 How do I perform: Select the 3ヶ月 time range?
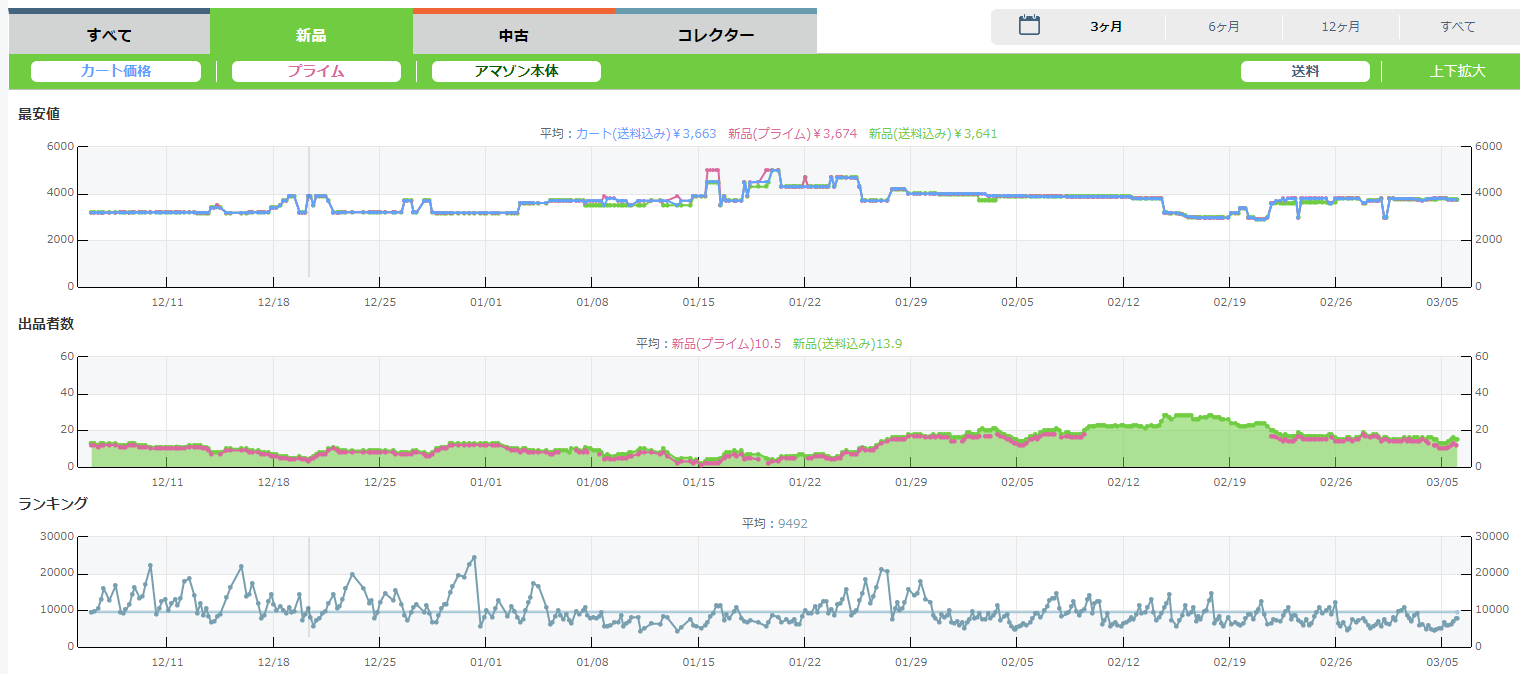click(1106, 27)
